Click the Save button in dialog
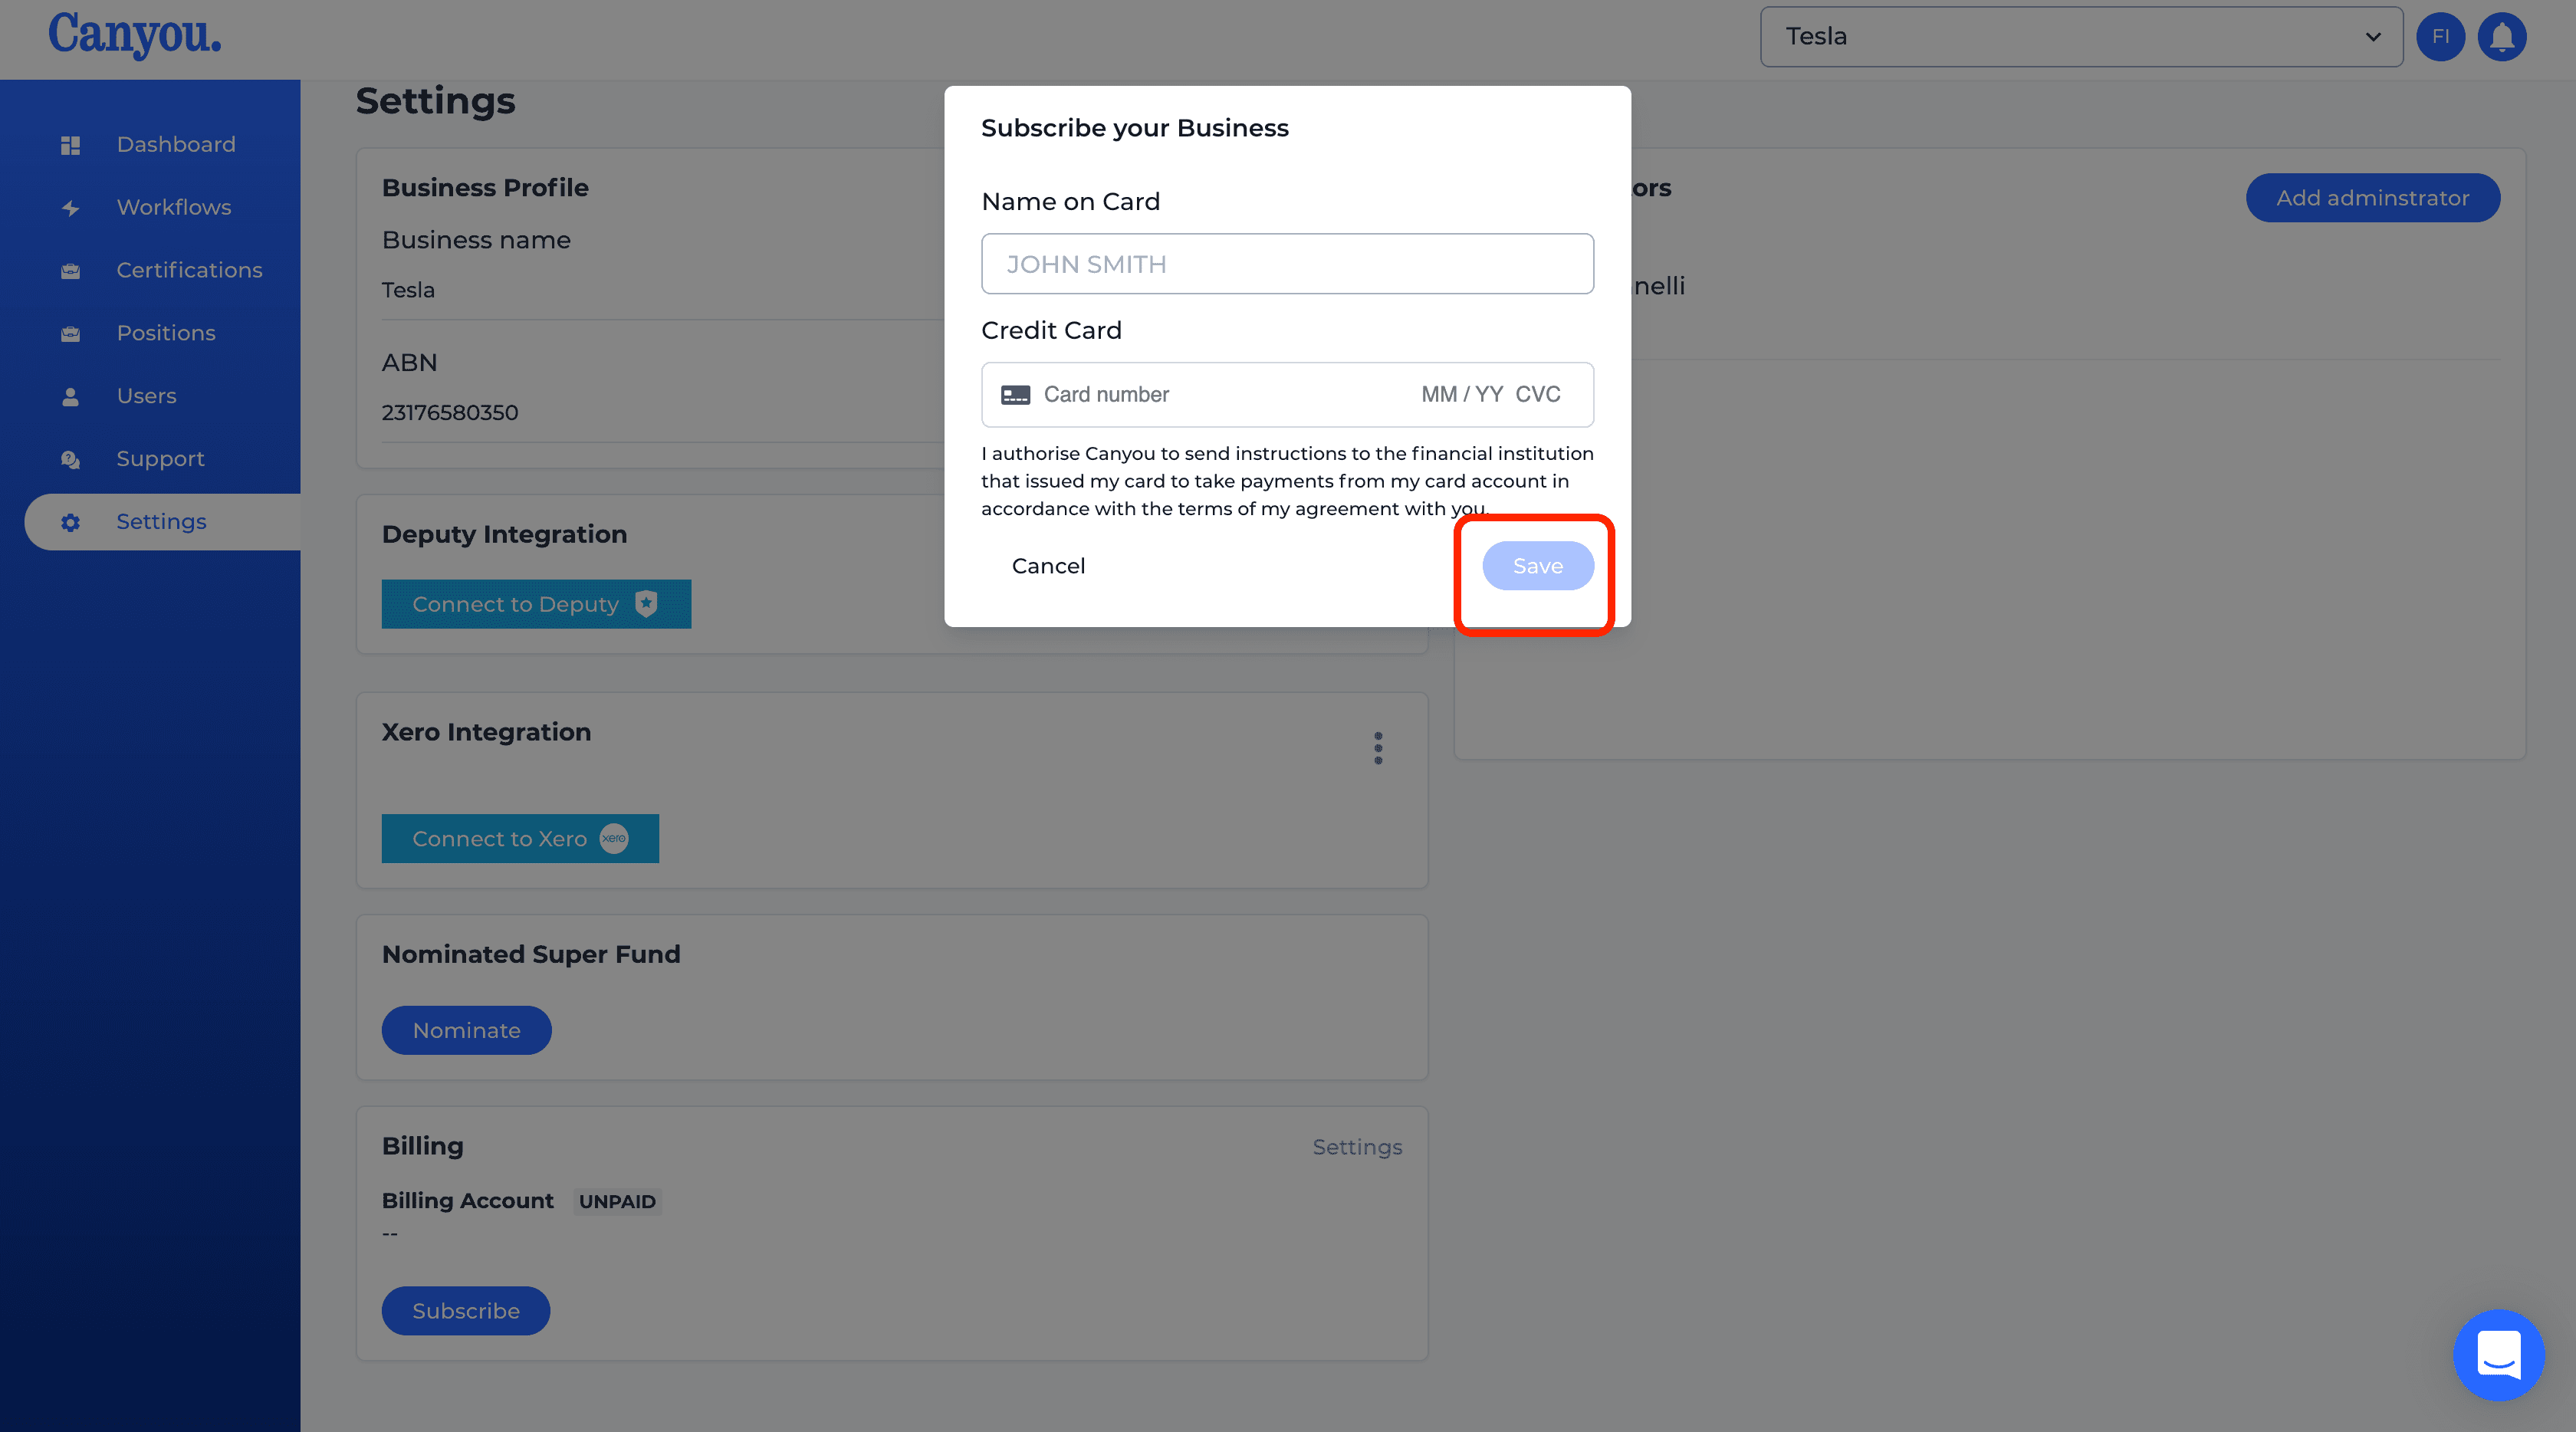2576x1432 pixels. pyautogui.click(x=1537, y=566)
